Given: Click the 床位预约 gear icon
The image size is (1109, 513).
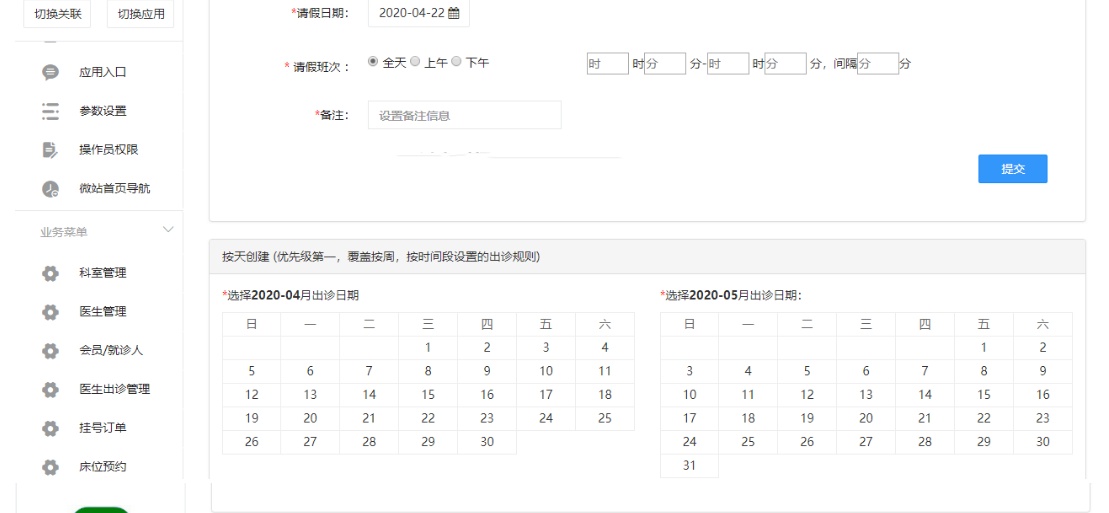Looking at the screenshot, I should point(50,467).
